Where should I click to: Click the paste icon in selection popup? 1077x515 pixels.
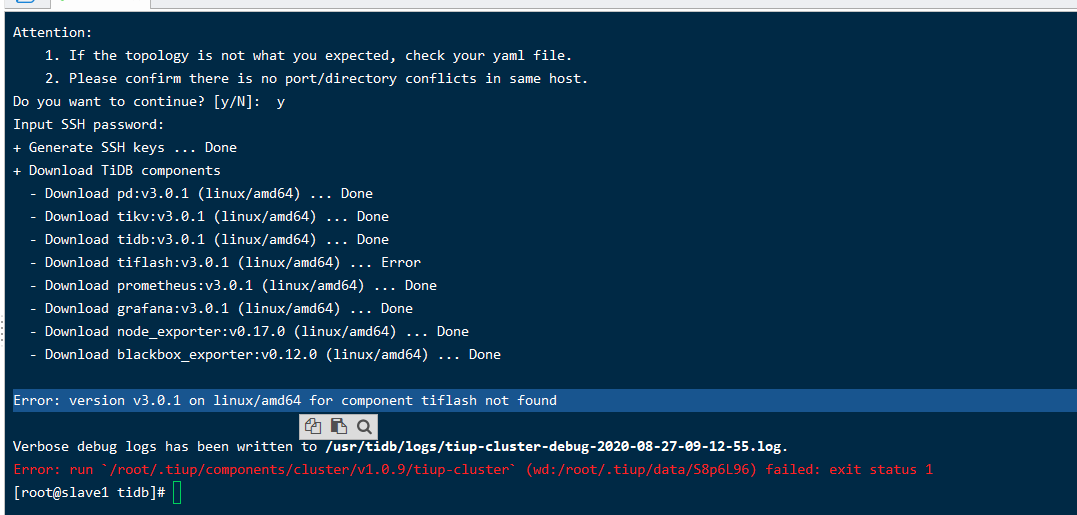pyautogui.click(x=338, y=425)
